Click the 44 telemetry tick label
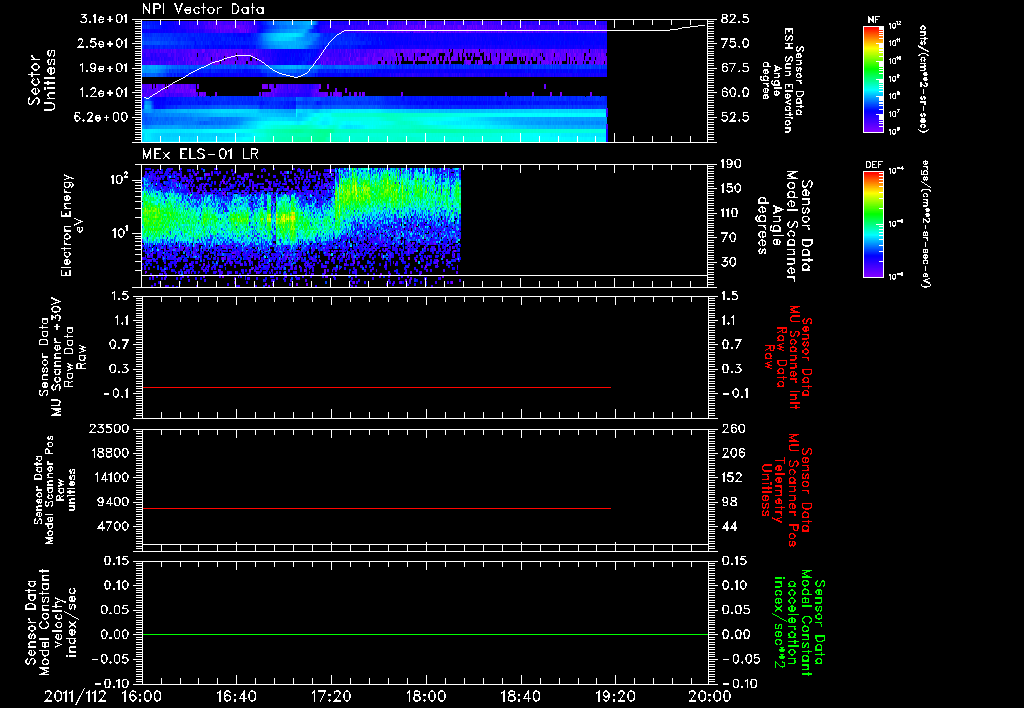Image resolution: width=1024 pixels, height=708 pixels. pos(729,526)
